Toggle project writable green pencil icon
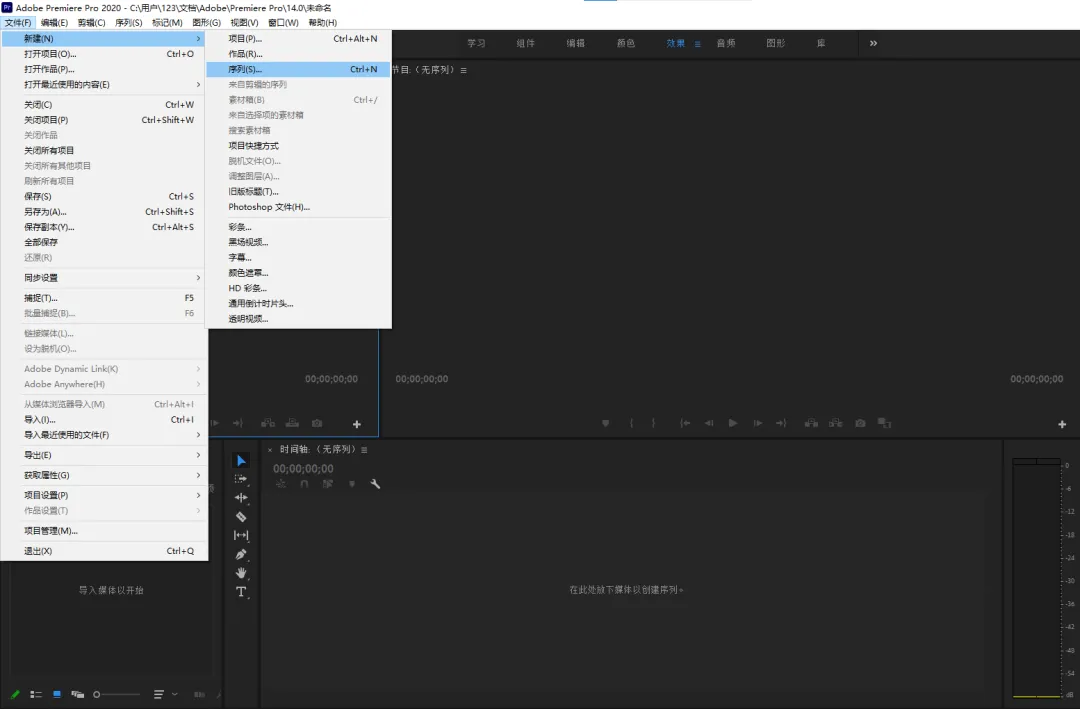 15,695
